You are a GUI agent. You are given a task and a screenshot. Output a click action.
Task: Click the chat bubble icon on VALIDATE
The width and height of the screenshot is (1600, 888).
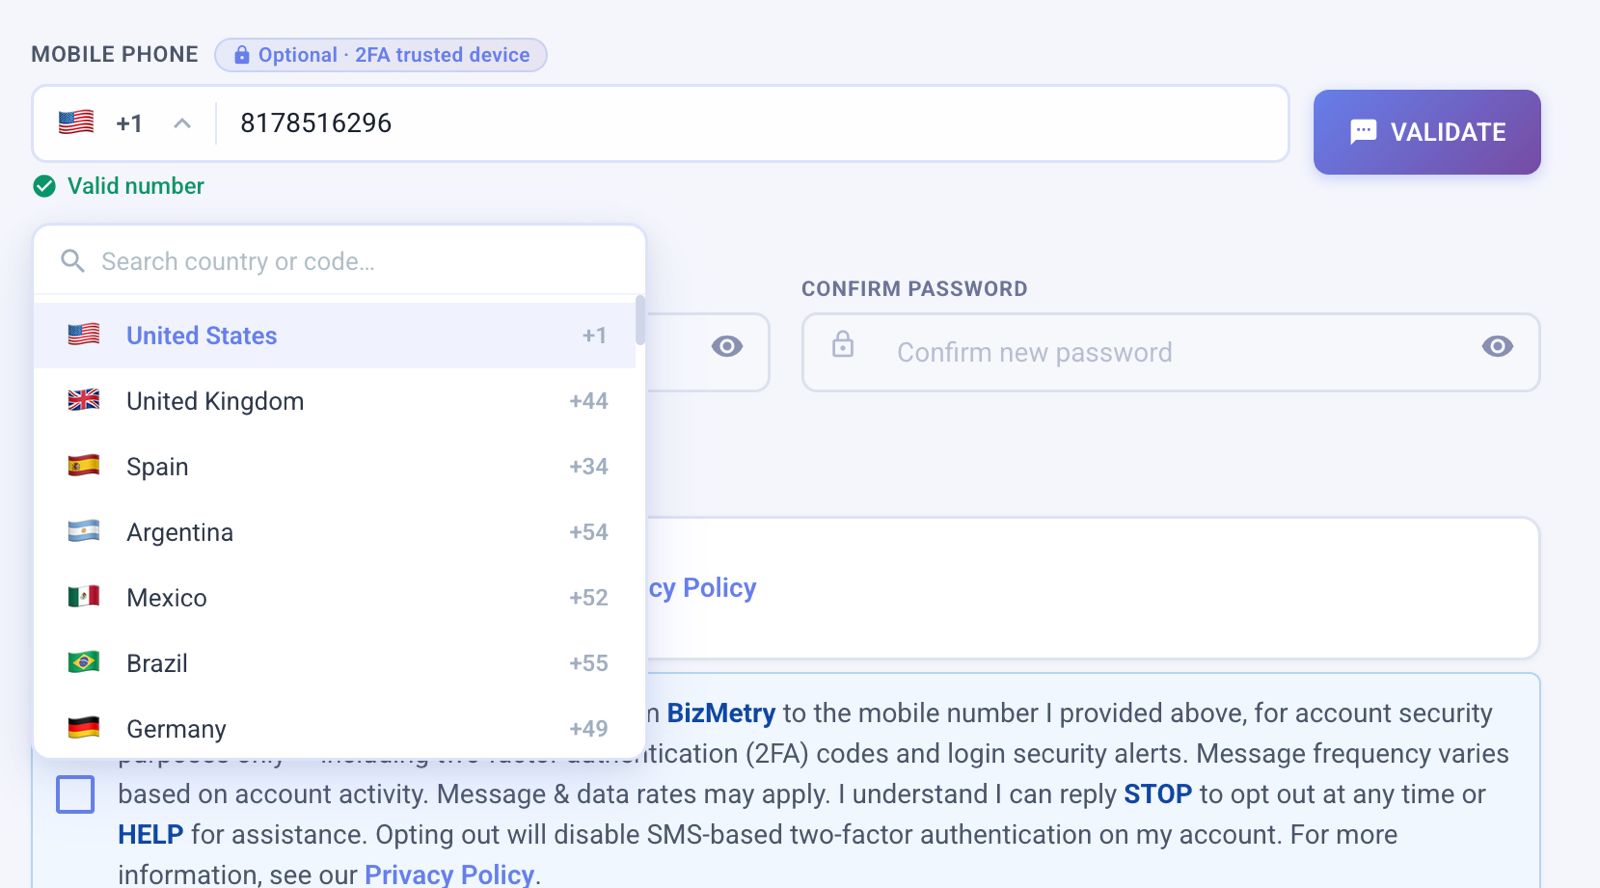click(1363, 132)
